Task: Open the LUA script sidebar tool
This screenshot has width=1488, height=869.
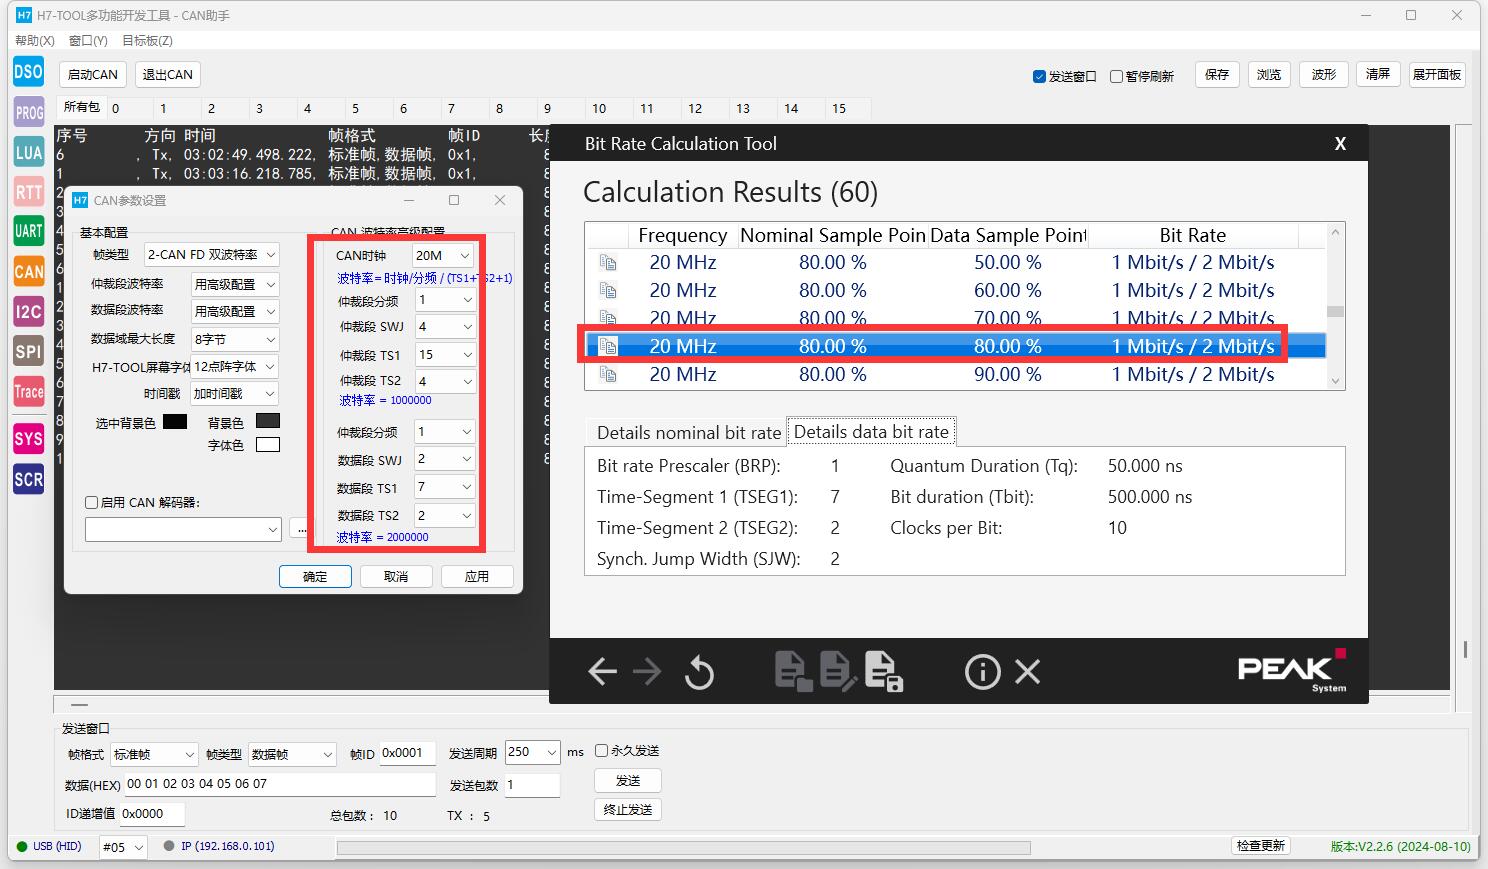Action: point(28,152)
